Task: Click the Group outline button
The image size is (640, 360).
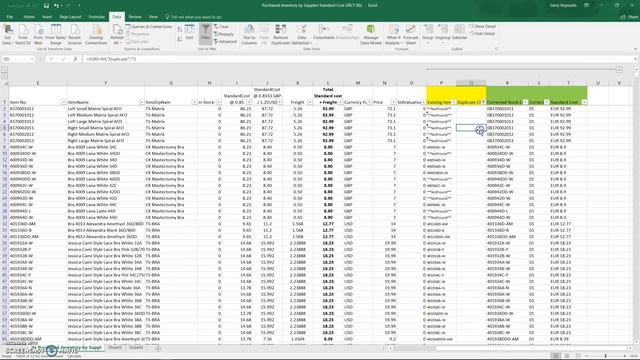Action: 428,33
